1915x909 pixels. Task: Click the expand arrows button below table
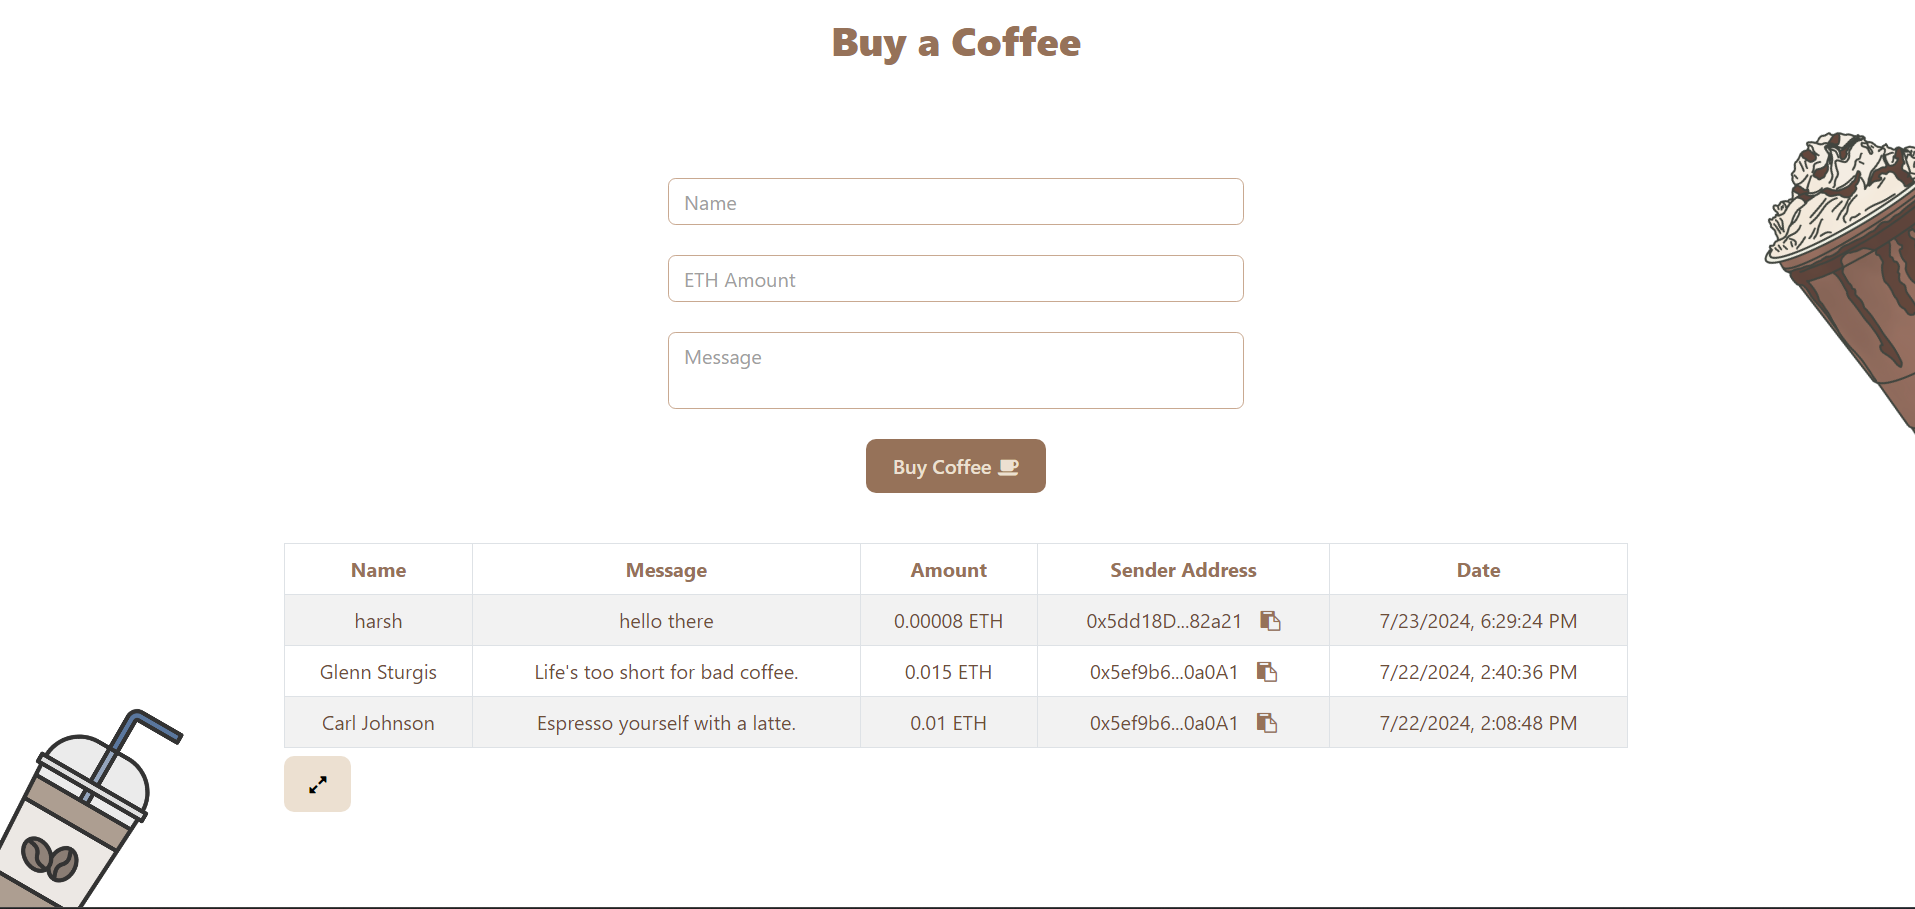pyautogui.click(x=317, y=784)
